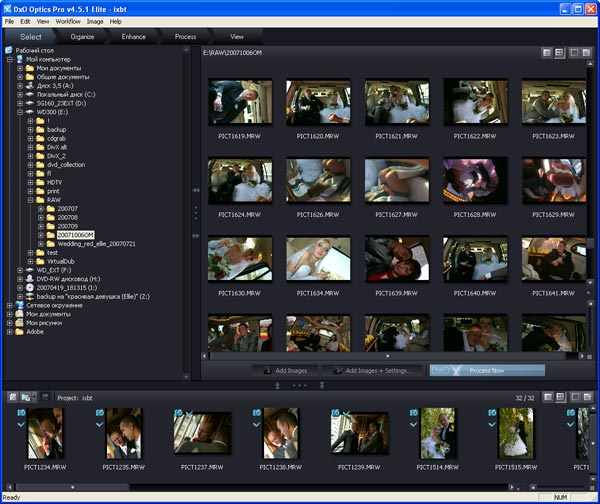Click the folder view icon in browser pane
The image size is (600, 504).
tap(586, 52)
